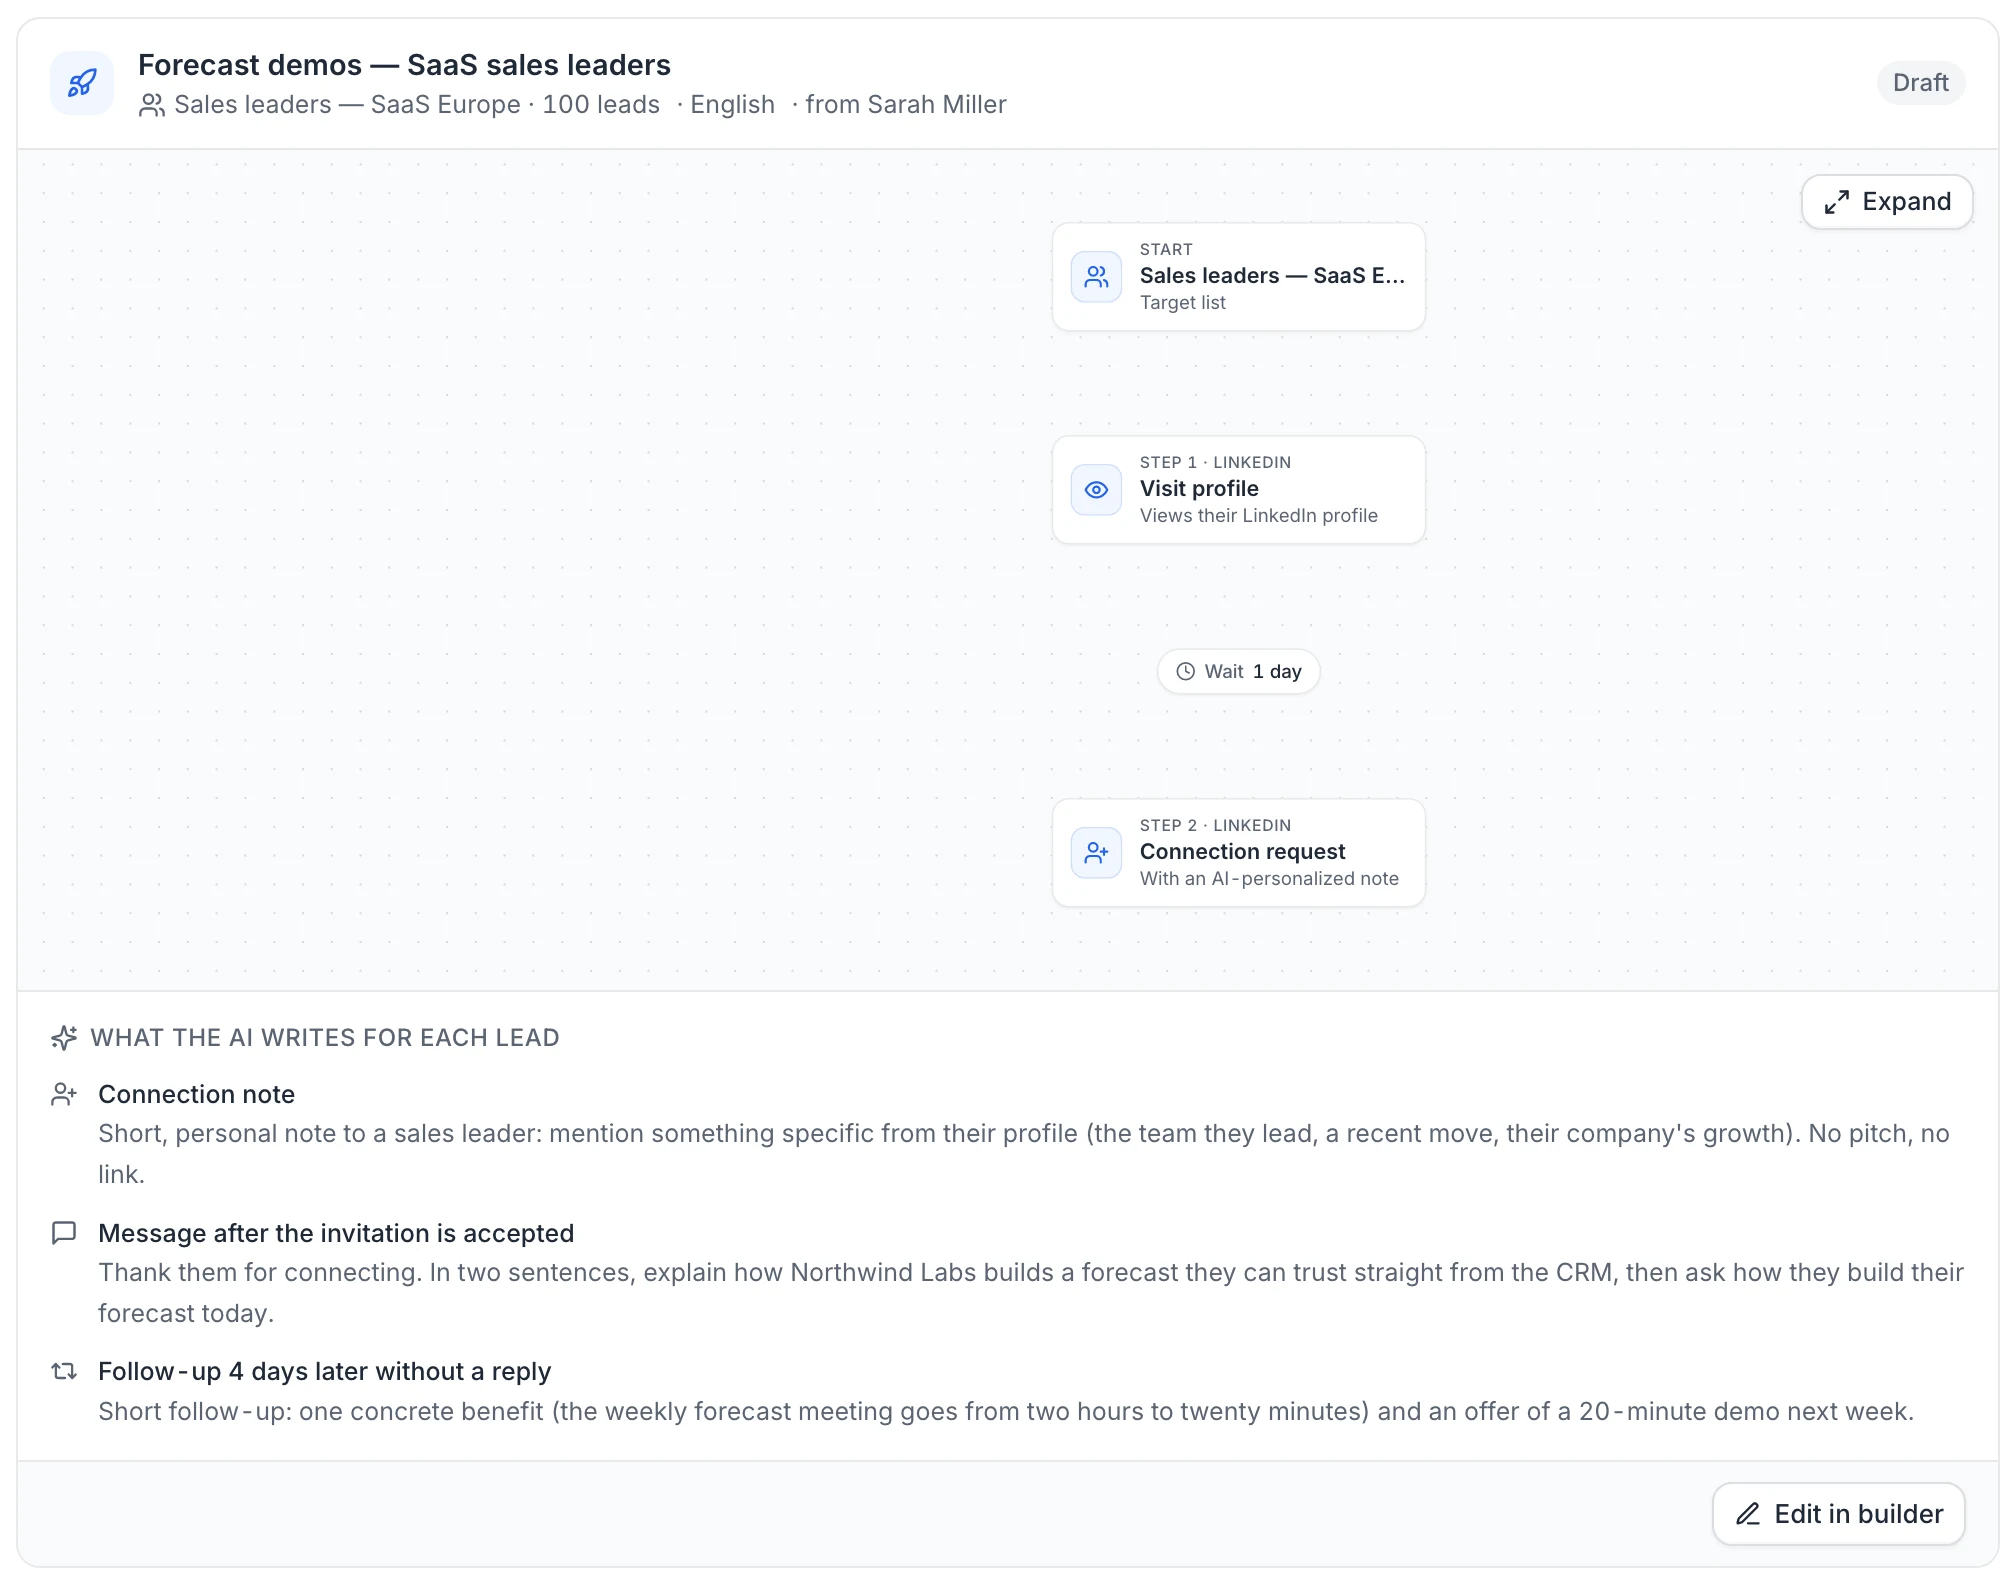Screen dimensions: 2016x1584
Task: Click the "English" language text
Action: [732, 105]
